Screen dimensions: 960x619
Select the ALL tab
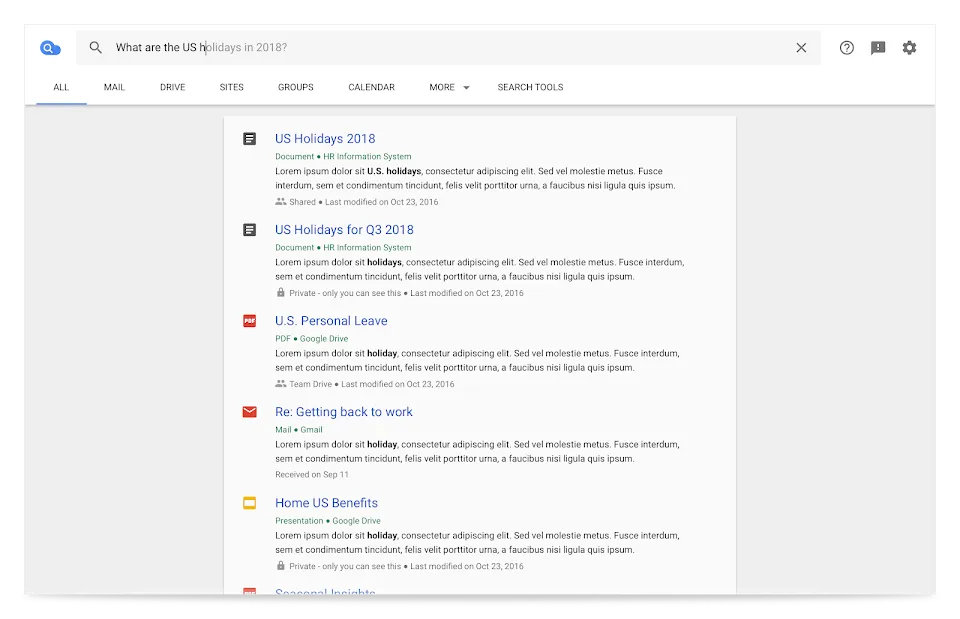pos(61,88)
